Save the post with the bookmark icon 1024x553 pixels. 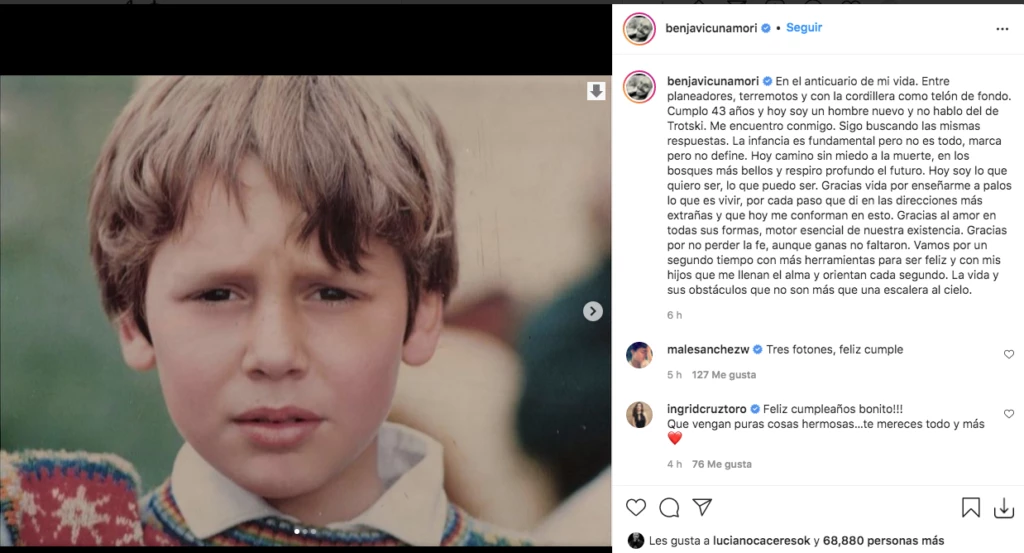(970, 508)
